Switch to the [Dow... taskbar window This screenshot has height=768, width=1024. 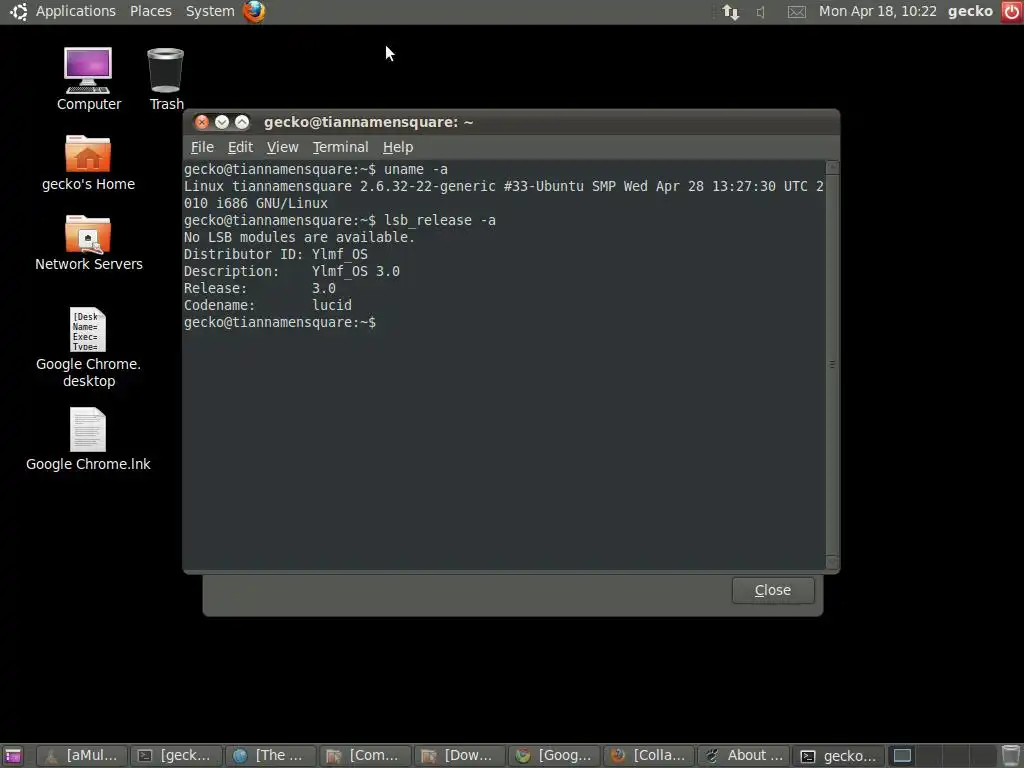[459, 756]
